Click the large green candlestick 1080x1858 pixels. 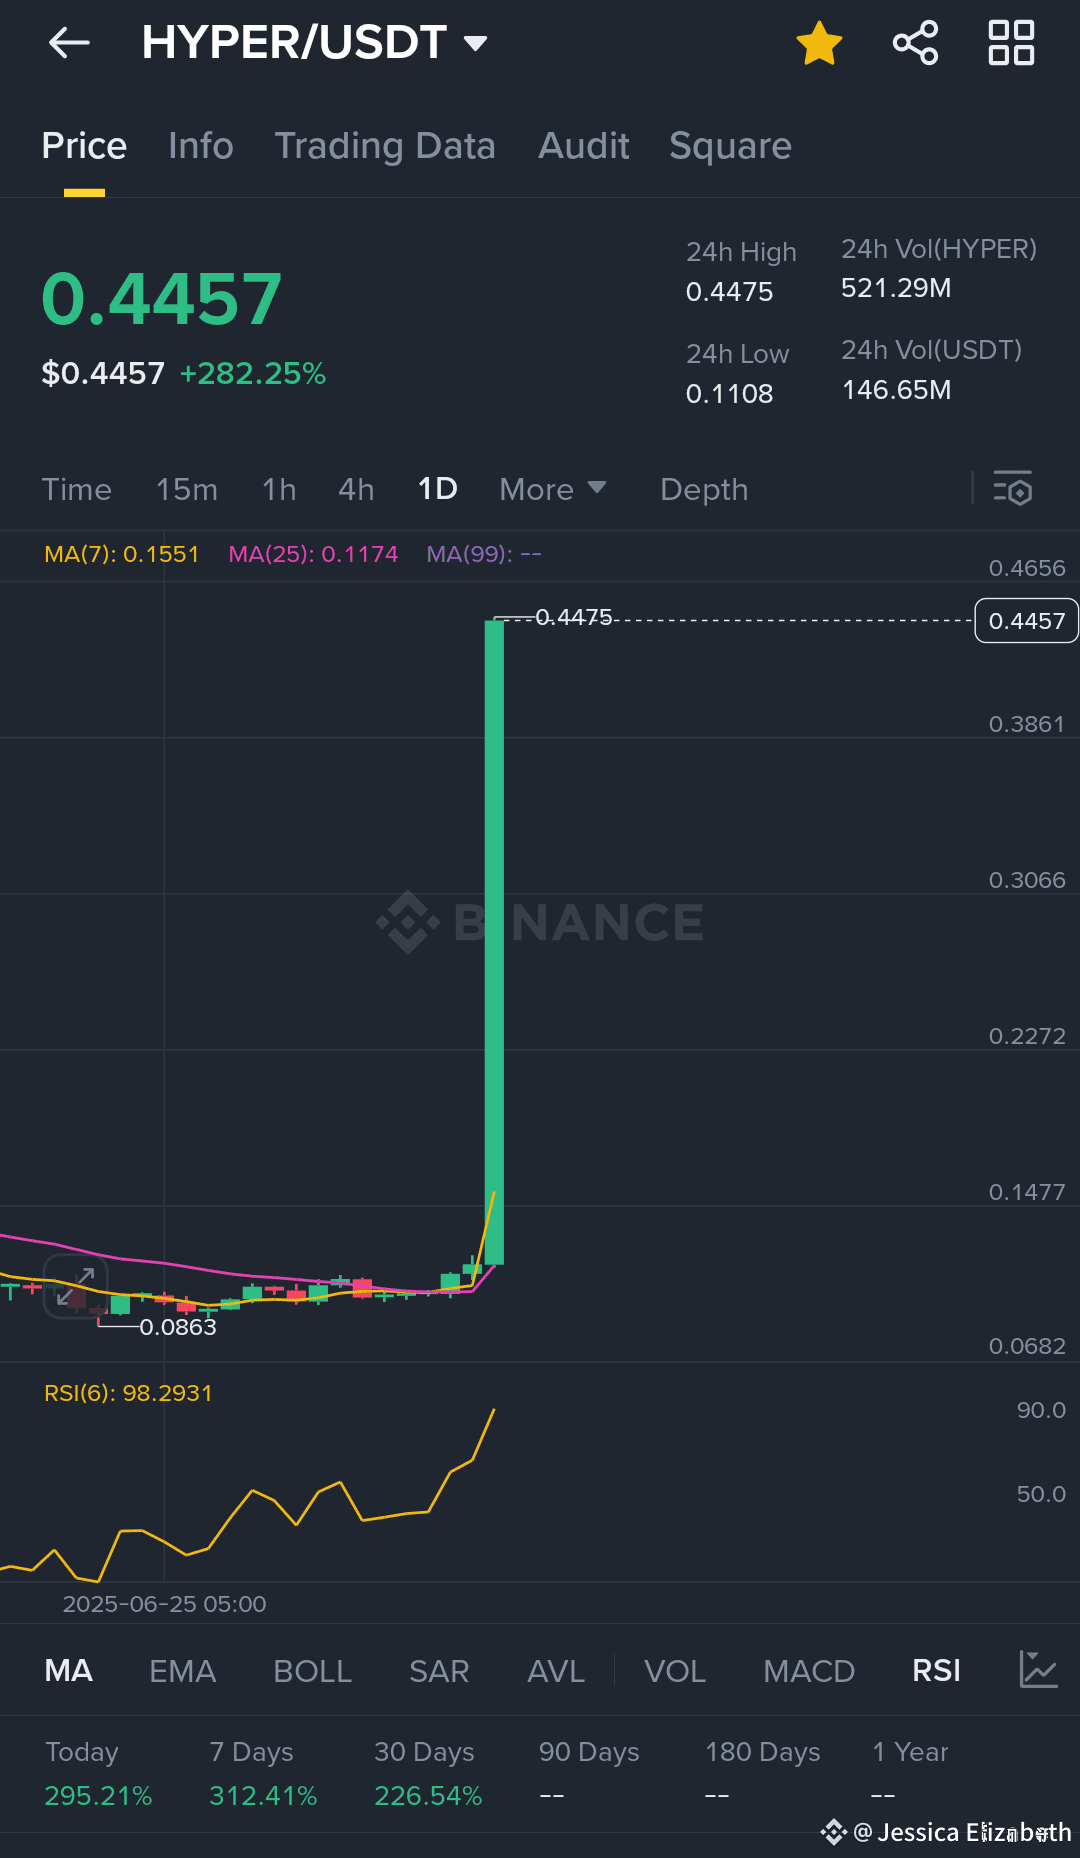click(x=494, y=942)
